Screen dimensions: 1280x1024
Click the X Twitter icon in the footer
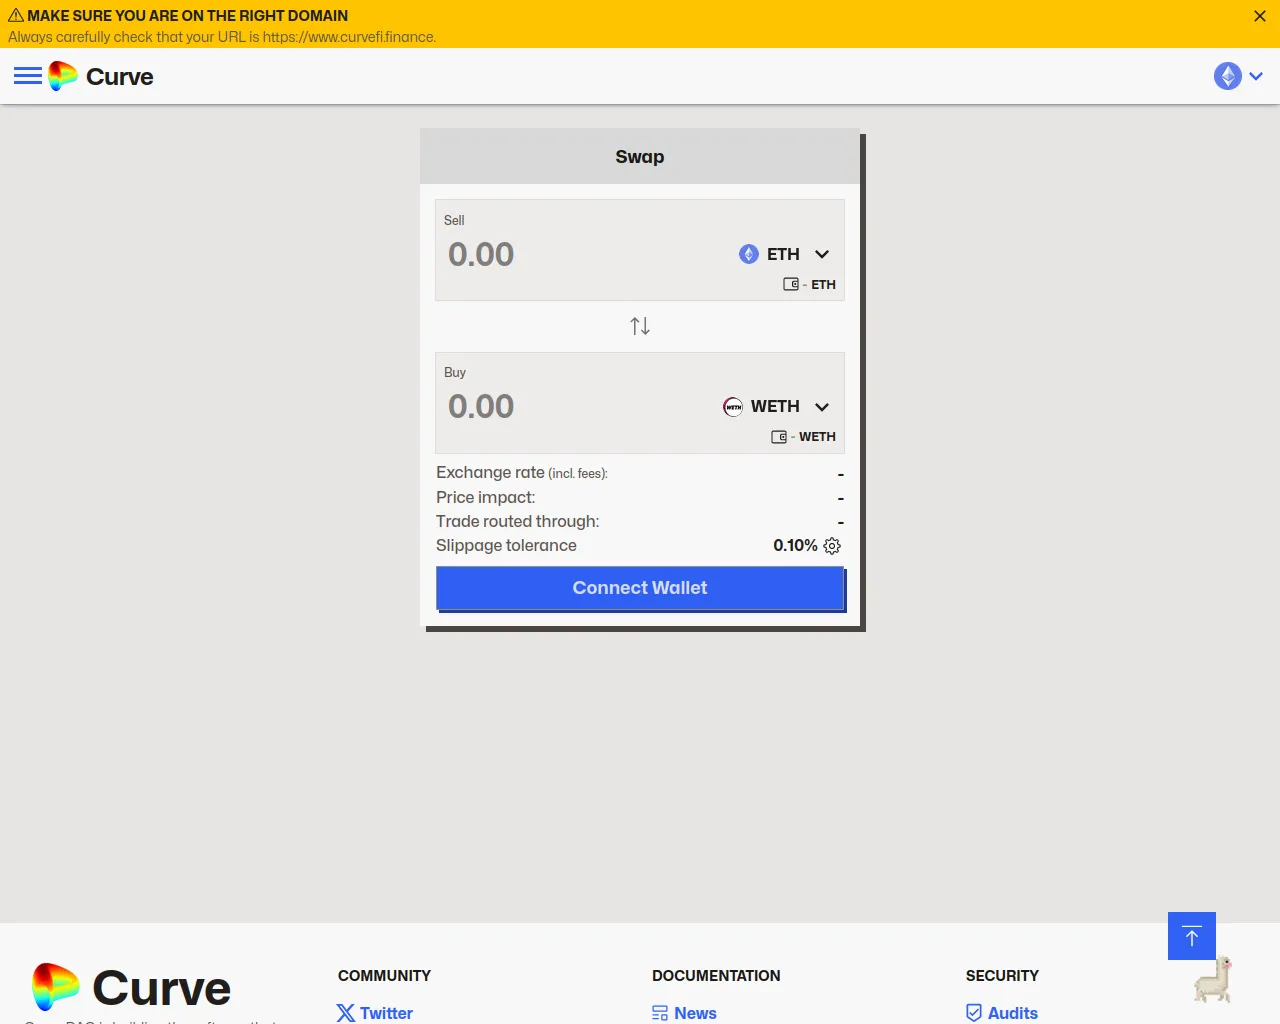346,1013
